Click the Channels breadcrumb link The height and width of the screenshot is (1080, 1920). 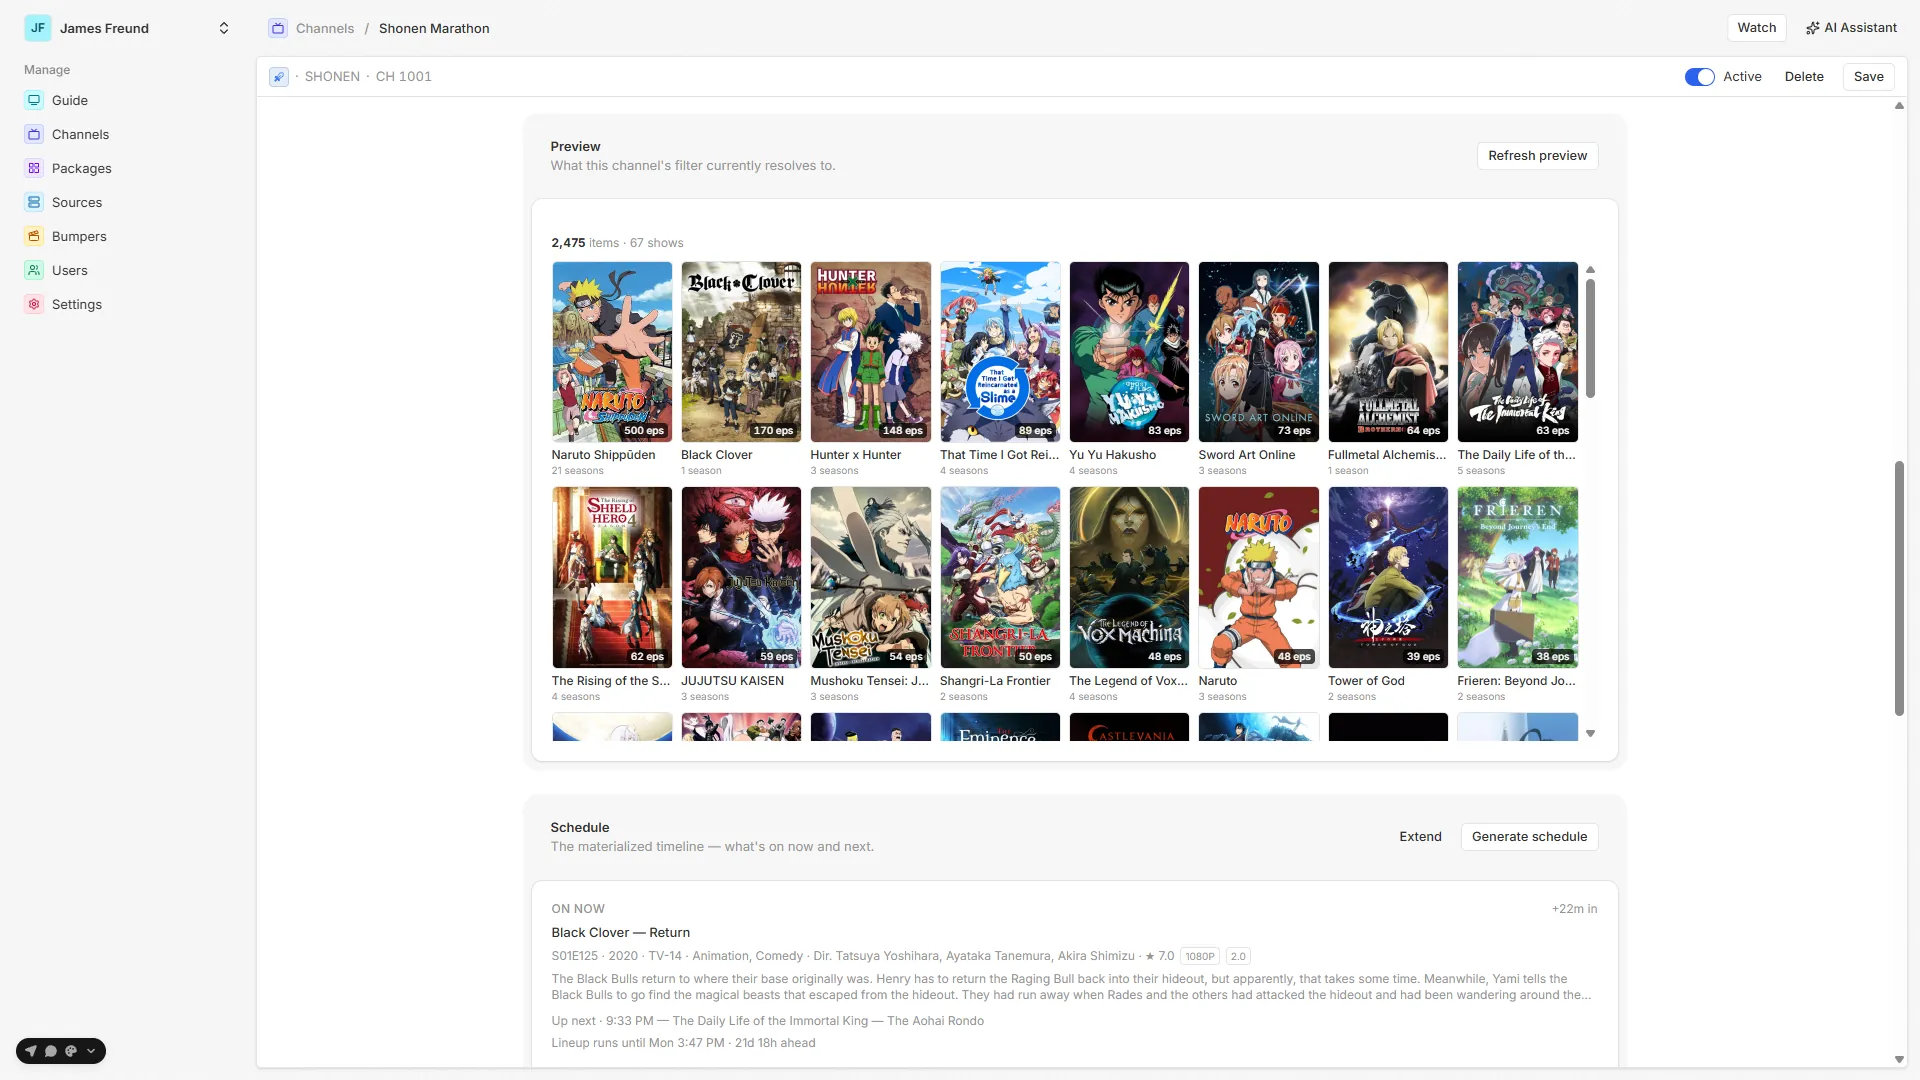tap(325, 28)
